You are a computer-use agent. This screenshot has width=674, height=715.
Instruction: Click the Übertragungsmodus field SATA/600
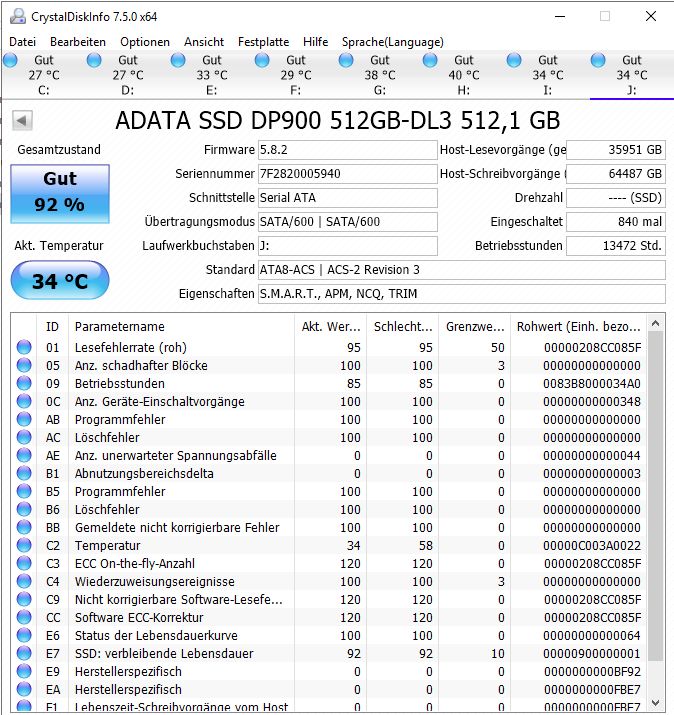click(347, 222)
